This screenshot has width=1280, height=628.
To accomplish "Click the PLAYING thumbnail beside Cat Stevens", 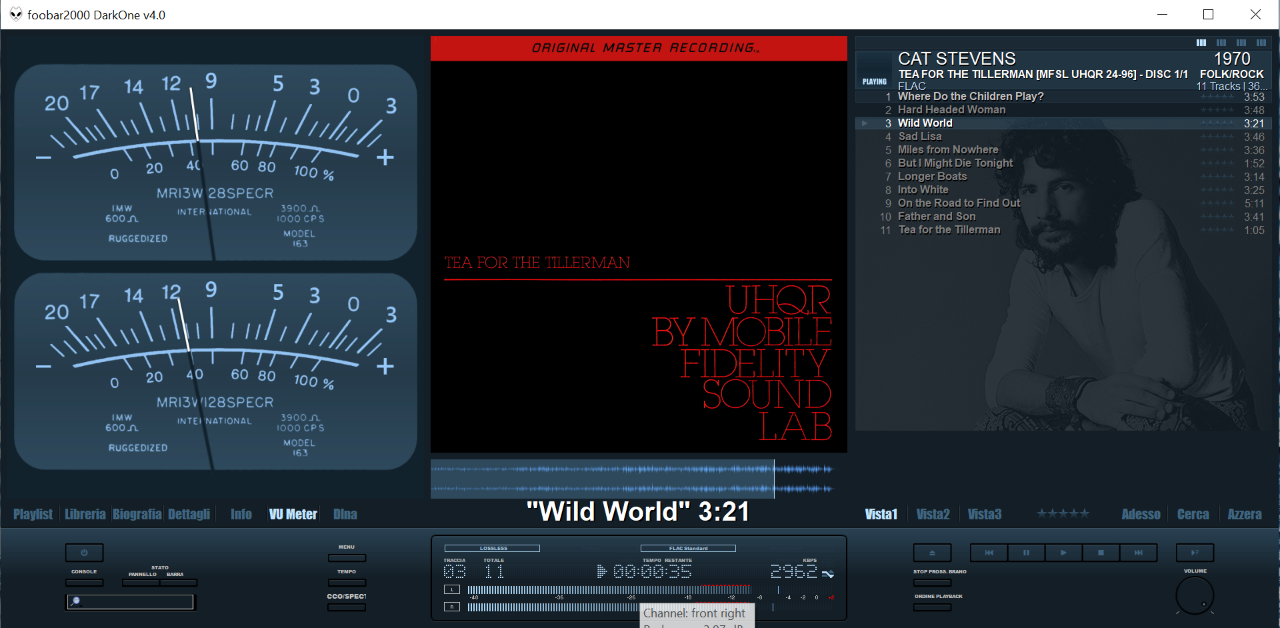I will click(874, 70).
